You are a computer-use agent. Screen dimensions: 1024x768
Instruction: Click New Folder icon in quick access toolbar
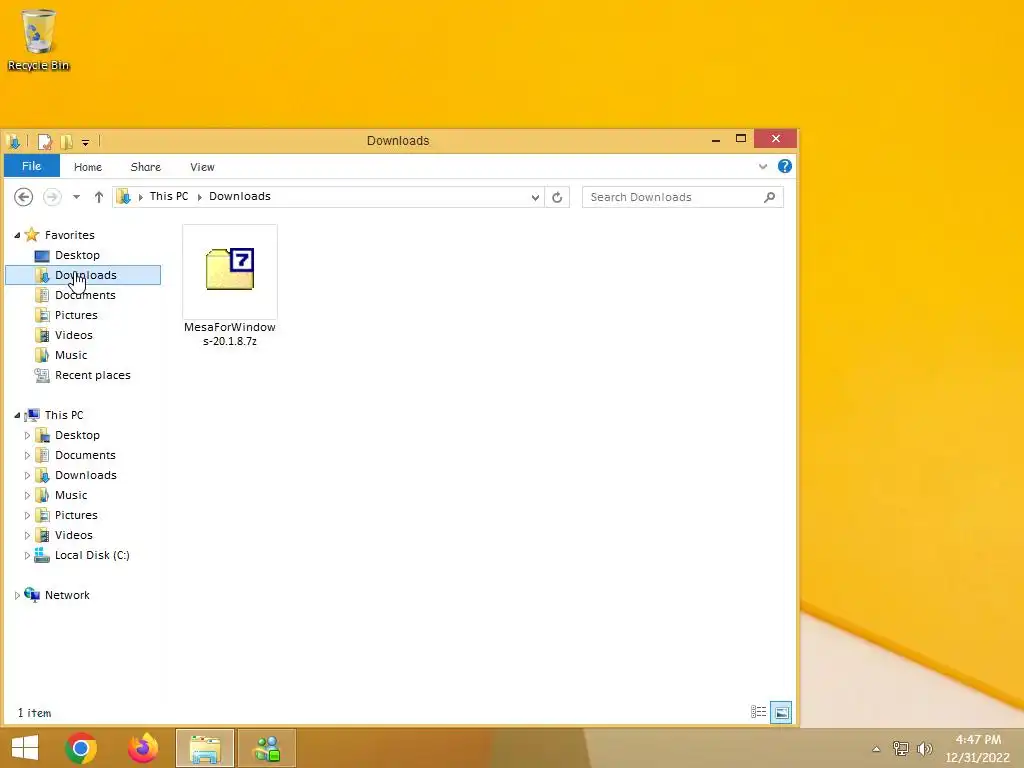66,141
